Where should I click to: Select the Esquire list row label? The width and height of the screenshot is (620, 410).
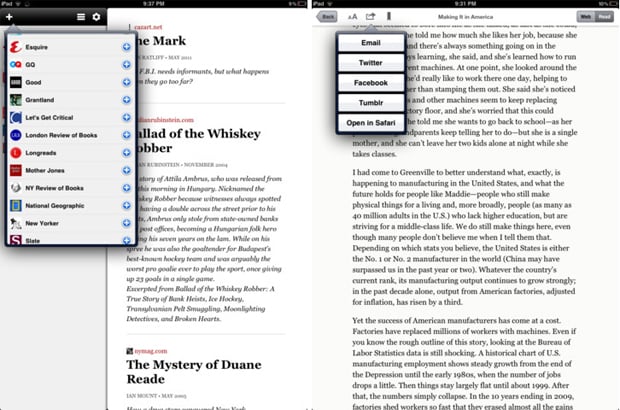click(36, 47)
